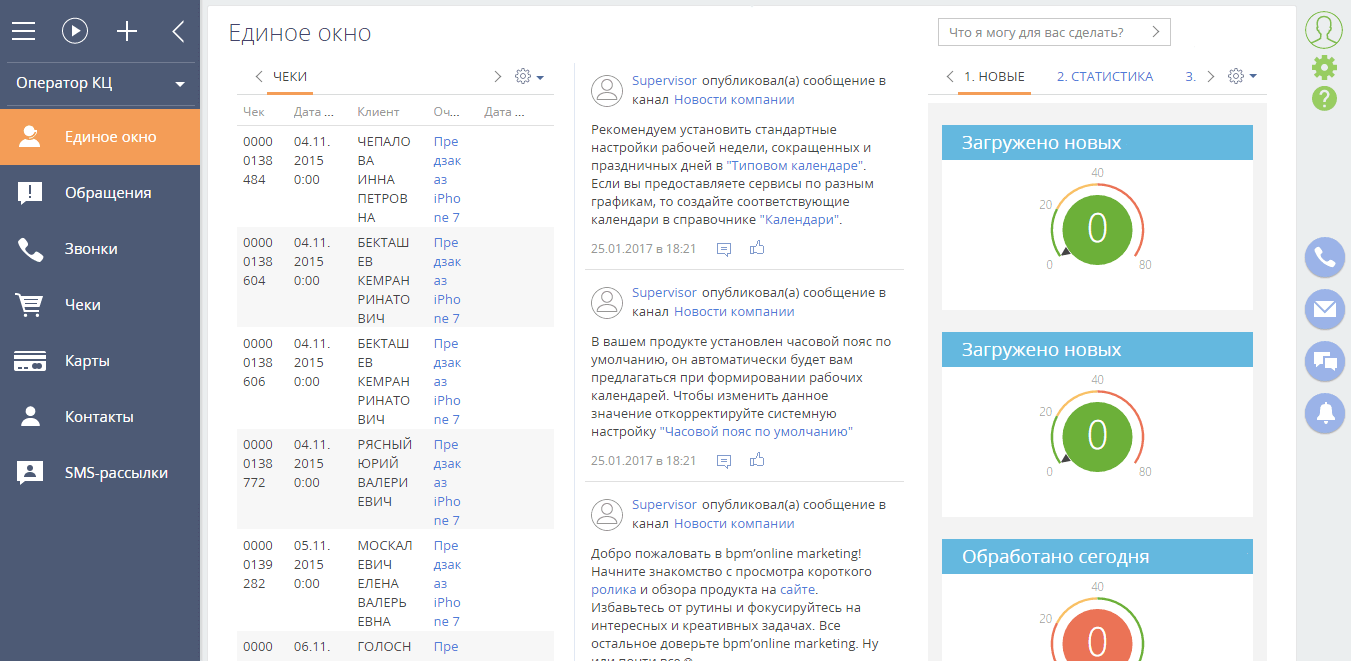
Task: Open the green help question icon
Action: click(x=1324, y=98)
